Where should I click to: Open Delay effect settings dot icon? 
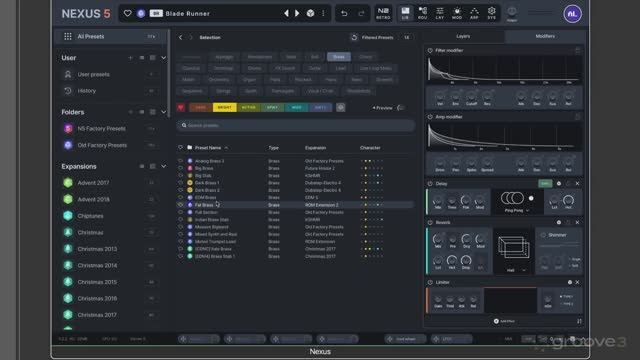pos(559,184)
